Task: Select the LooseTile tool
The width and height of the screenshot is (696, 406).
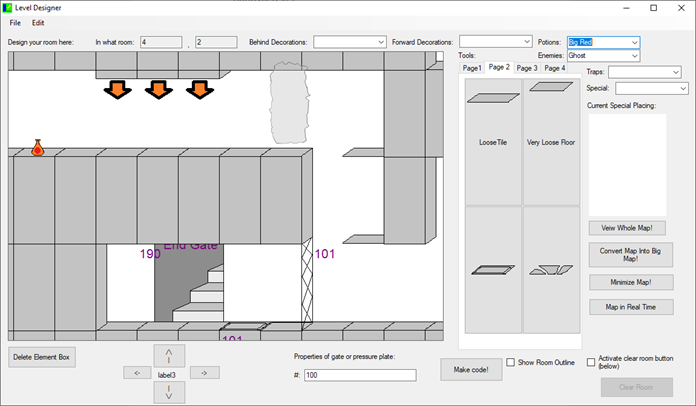Action: (x=493, y=141)
